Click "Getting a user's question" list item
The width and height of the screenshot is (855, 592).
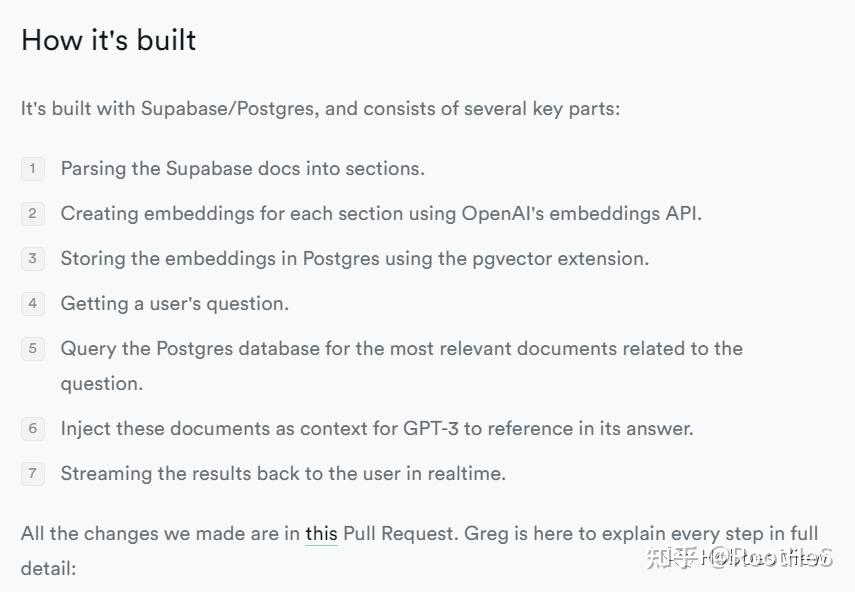(174, 304)
